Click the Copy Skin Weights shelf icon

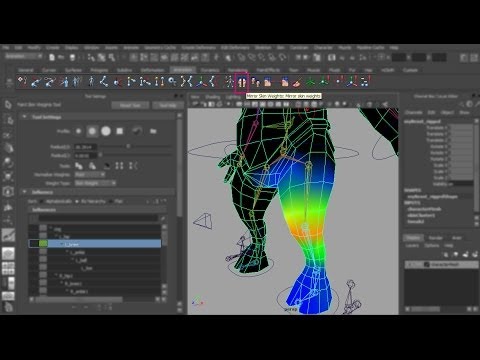click(256, 82)
